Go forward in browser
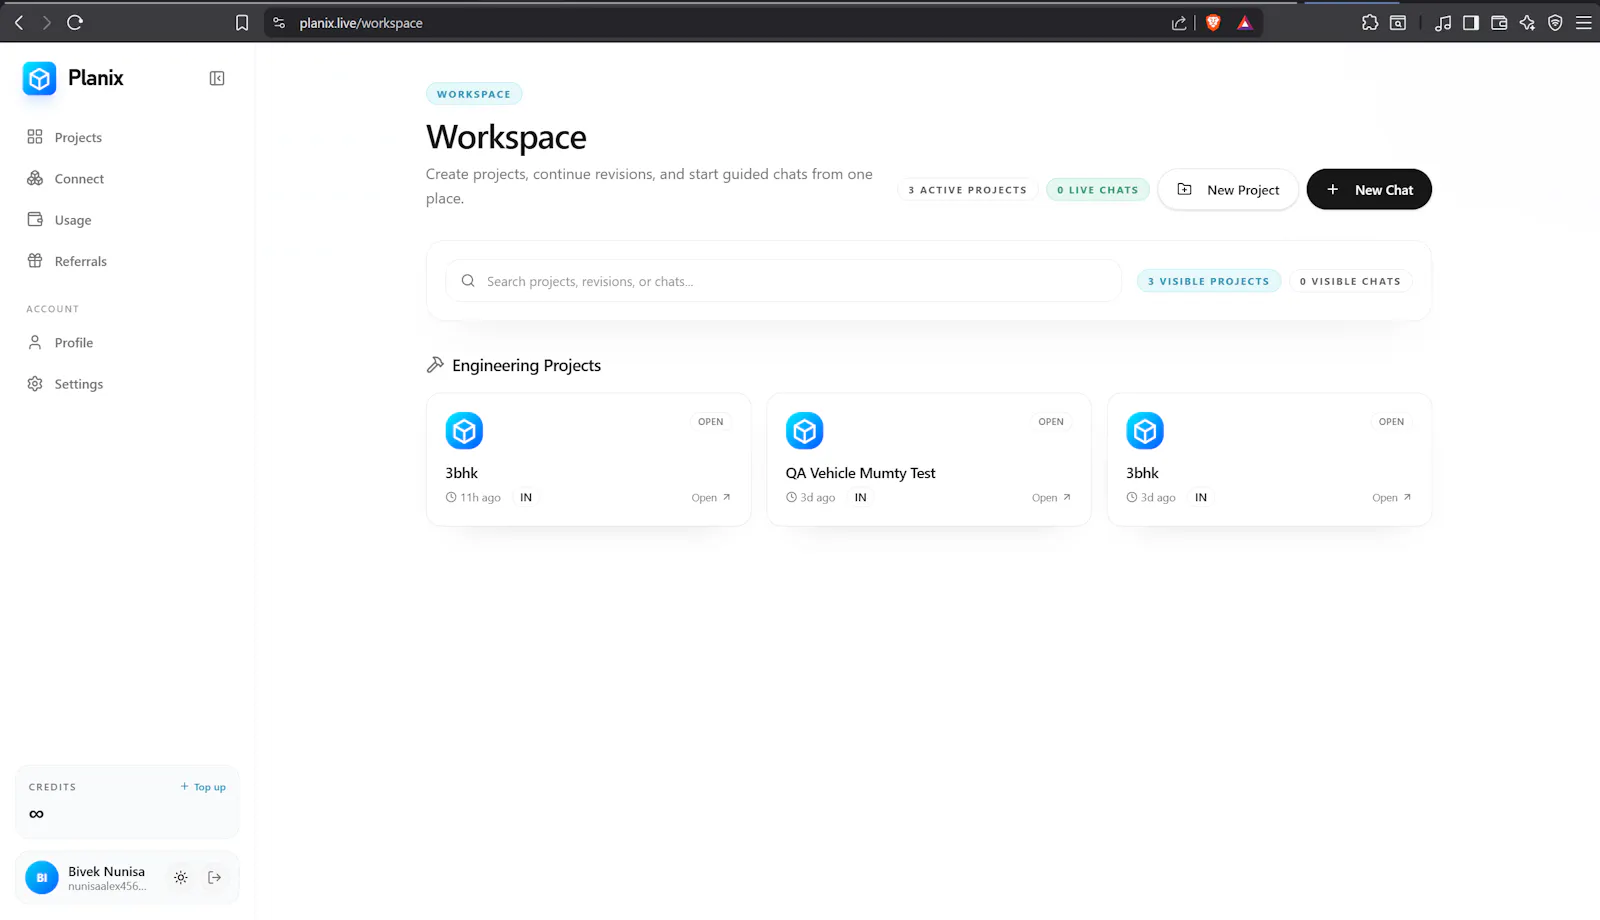The image size is (1600, 920). pyautogui.click(x=46, y=22)
